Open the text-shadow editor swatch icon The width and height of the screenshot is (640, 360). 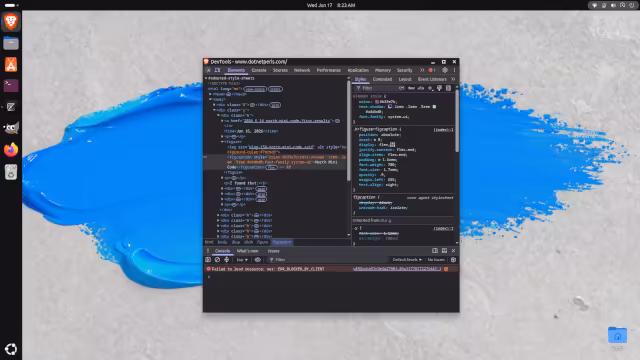(390, 107)
